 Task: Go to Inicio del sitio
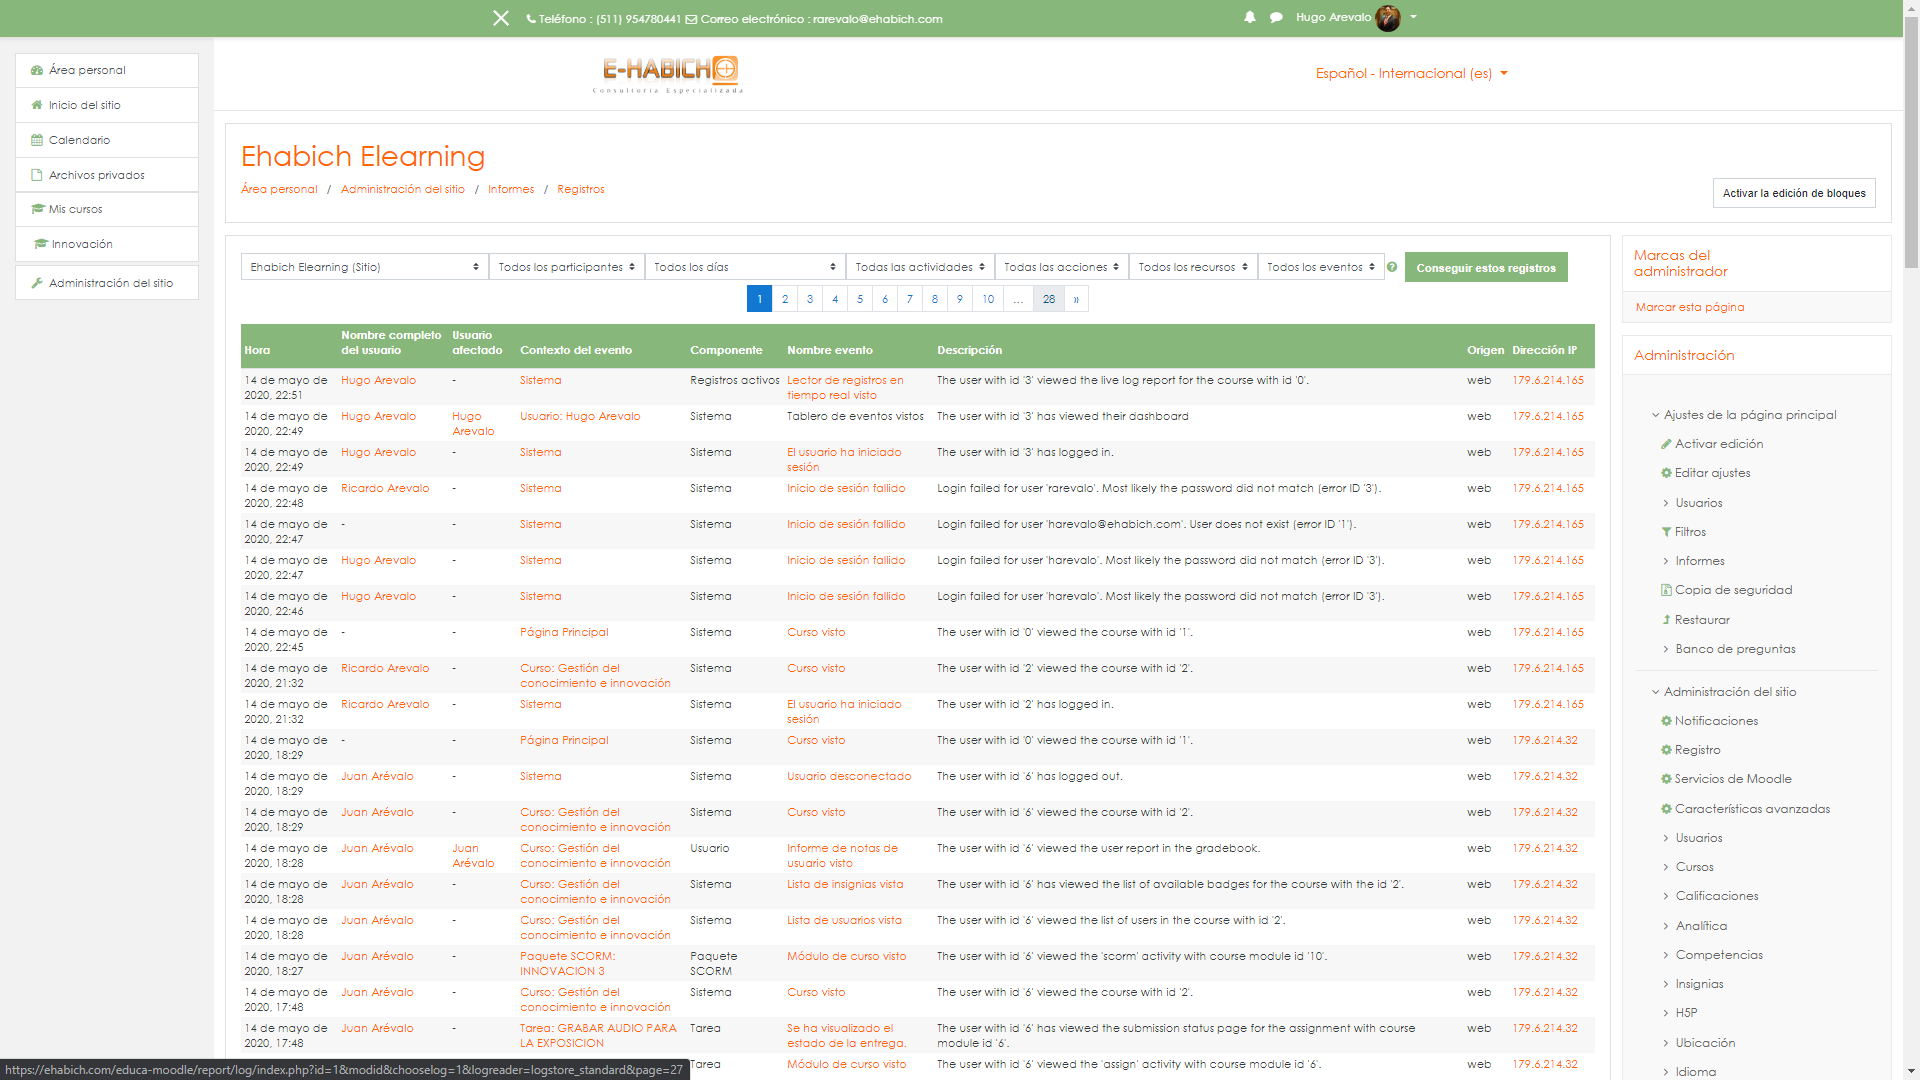[x=107, y=105]
